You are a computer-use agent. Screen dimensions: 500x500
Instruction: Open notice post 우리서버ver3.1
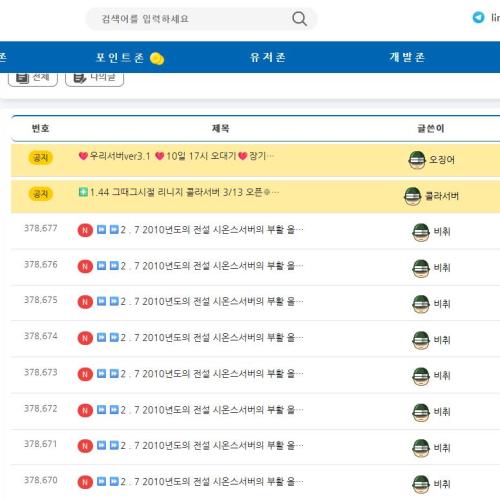click(177, 156)
